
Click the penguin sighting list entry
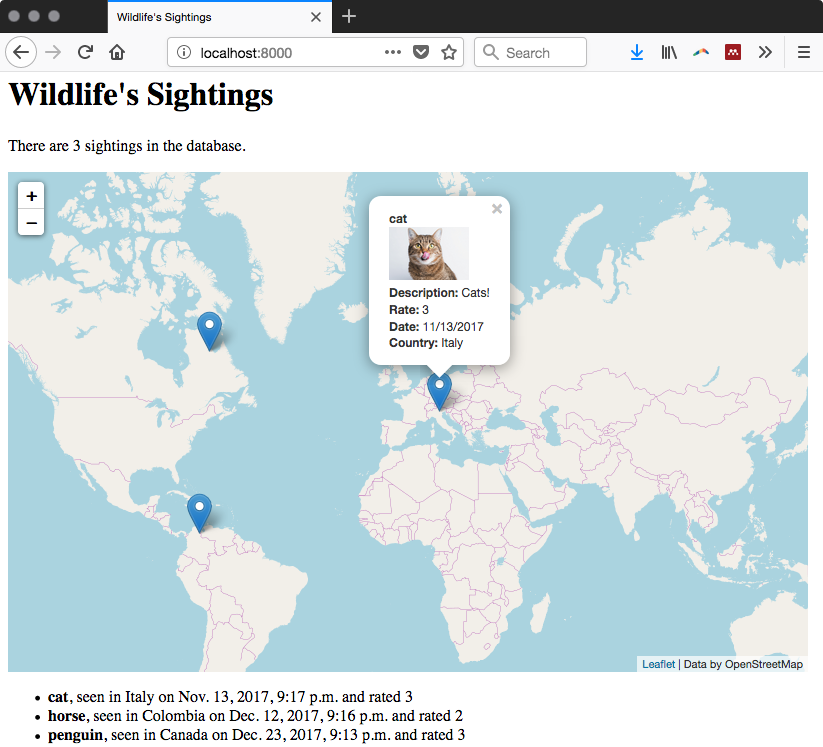click(x=256, y=734)
